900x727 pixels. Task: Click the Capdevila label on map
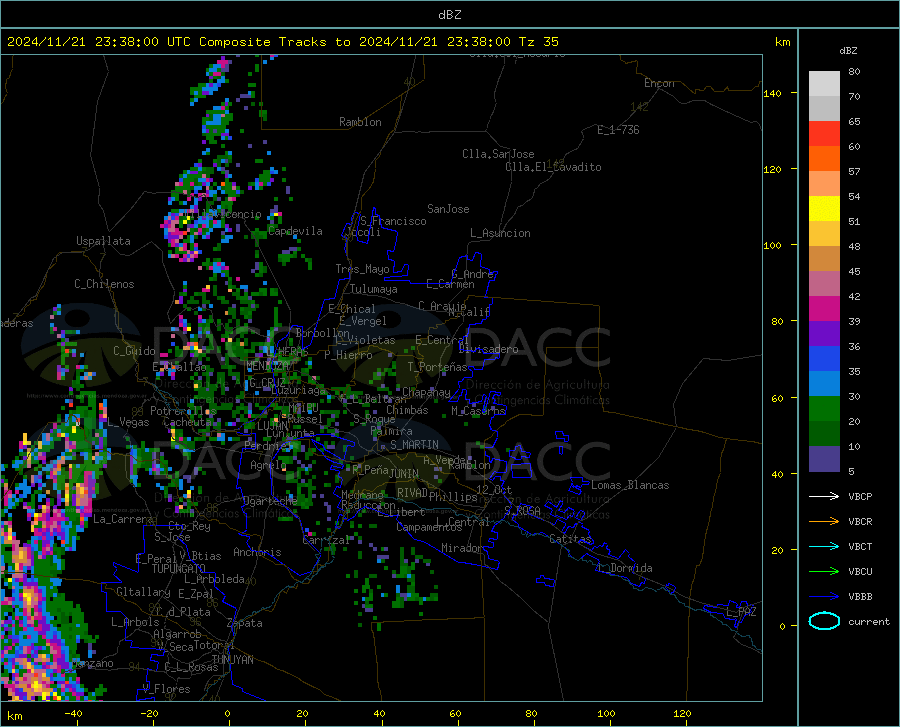click(x=295, y=231)
